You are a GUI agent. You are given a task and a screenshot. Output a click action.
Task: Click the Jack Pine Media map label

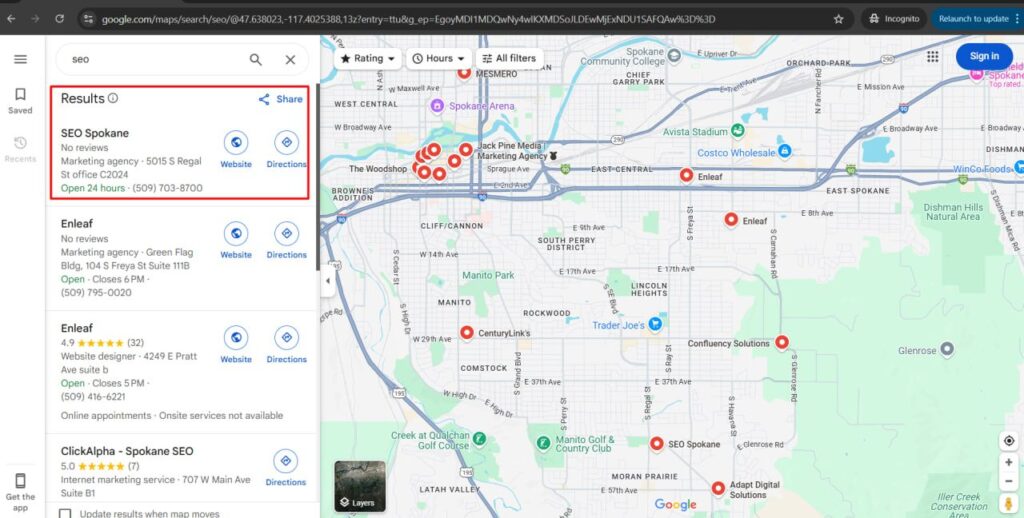[x=513, y=151]
